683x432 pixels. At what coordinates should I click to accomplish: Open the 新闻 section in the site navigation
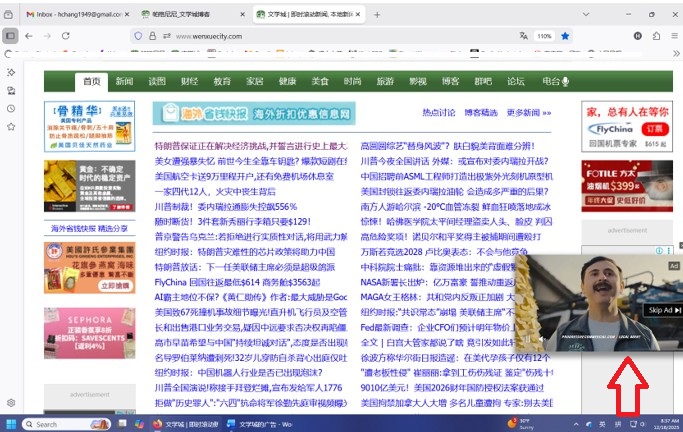(124, 81)
